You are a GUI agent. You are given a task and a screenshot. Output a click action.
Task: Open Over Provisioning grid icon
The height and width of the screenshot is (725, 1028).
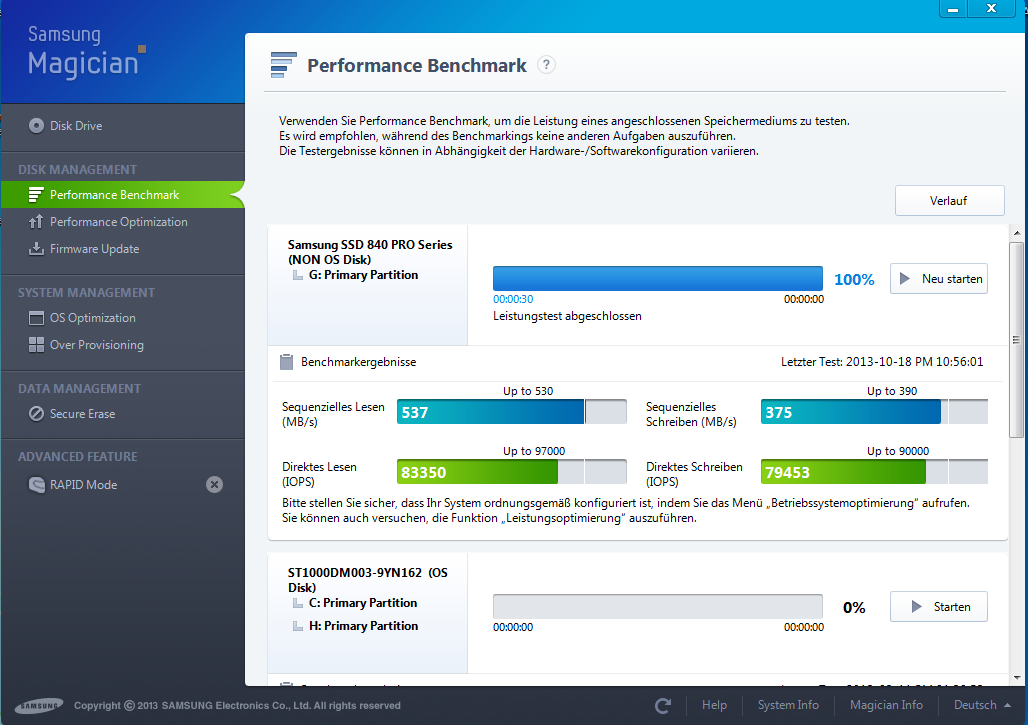pos(36,345)
